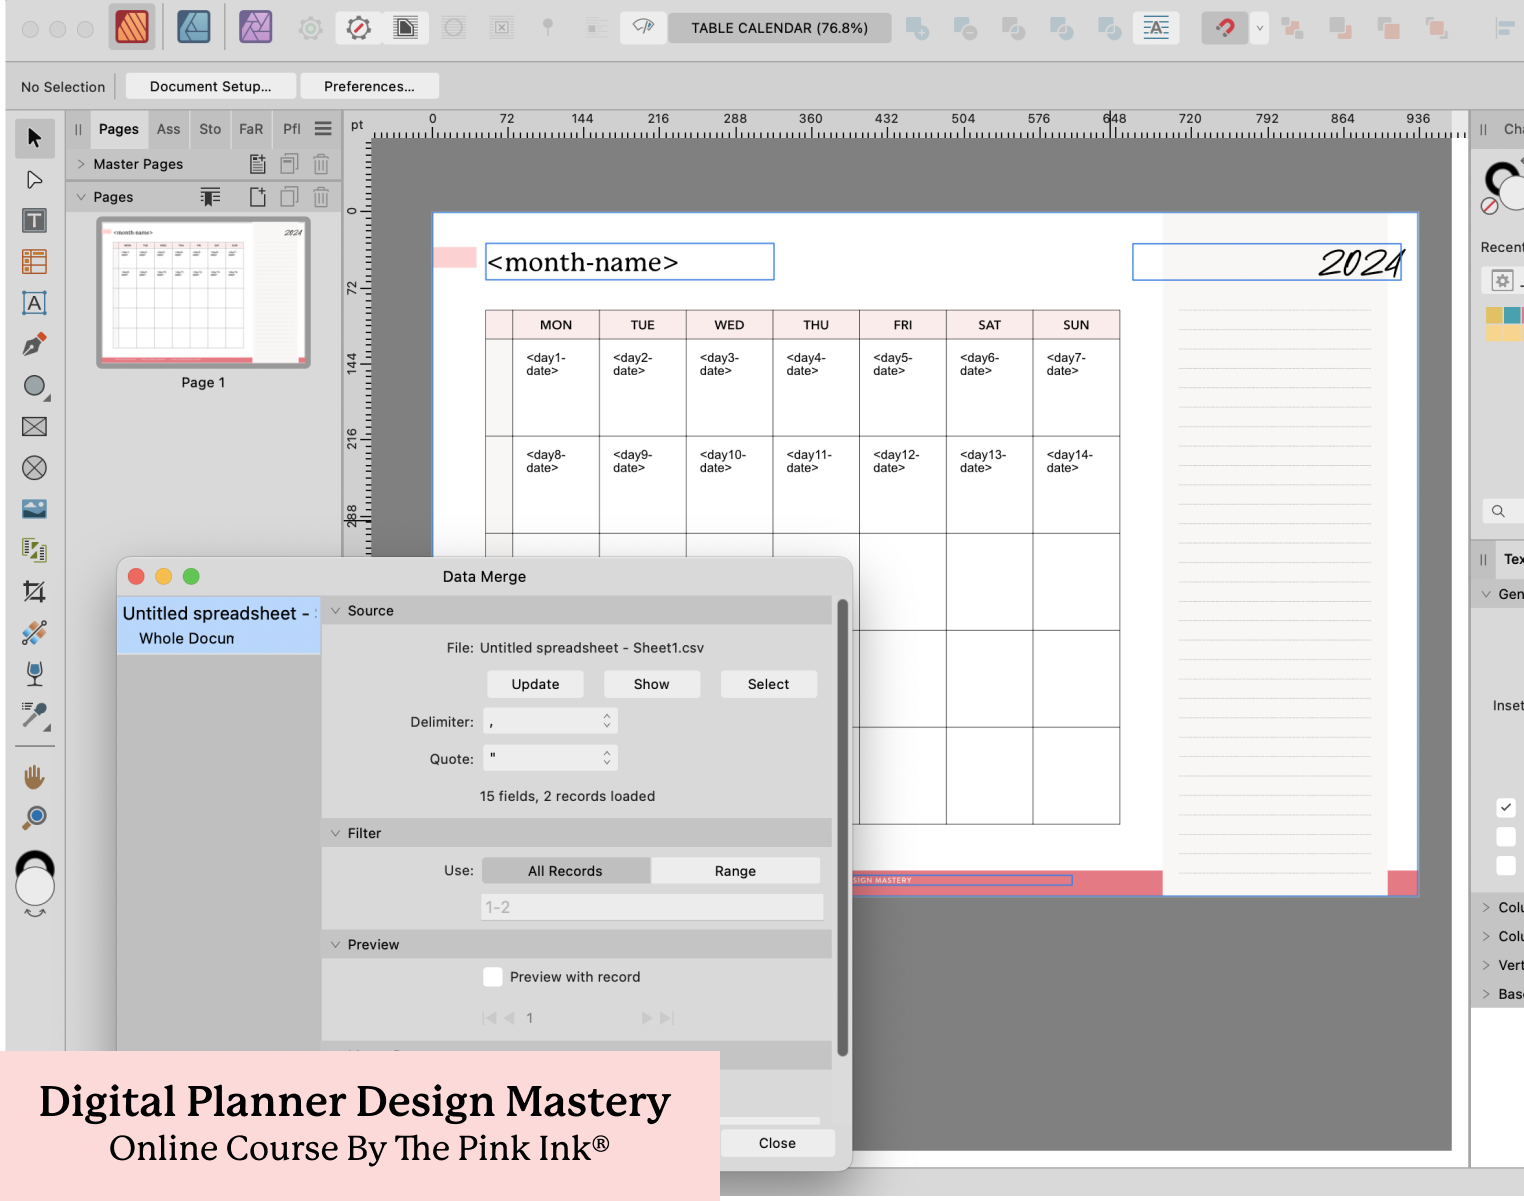Screen dimensions: 1524x1201
Task: Select the Move tool arrow
Action: 35,138
